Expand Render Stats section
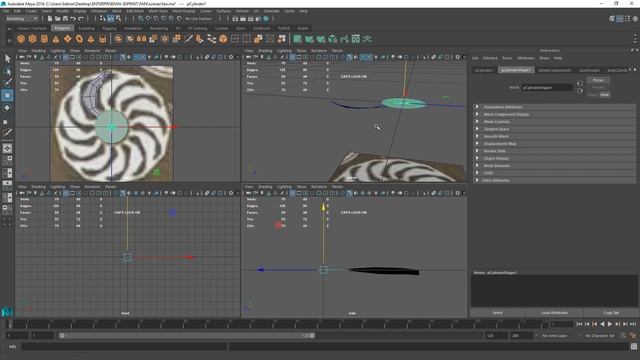The height and width of the screenshot is (360, 640). tap(554, 151)
